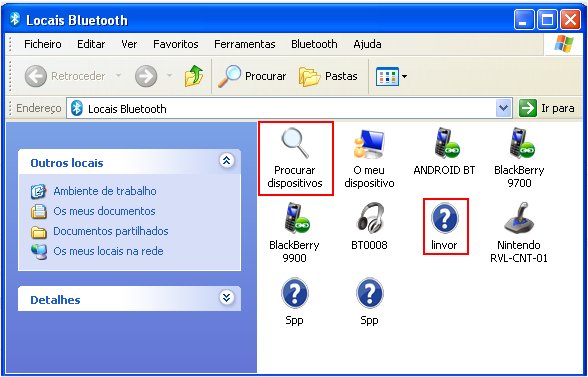Viewport: 588px width, 377px height.
Task: Click the BT0008 label text
Action: (369, 245)
